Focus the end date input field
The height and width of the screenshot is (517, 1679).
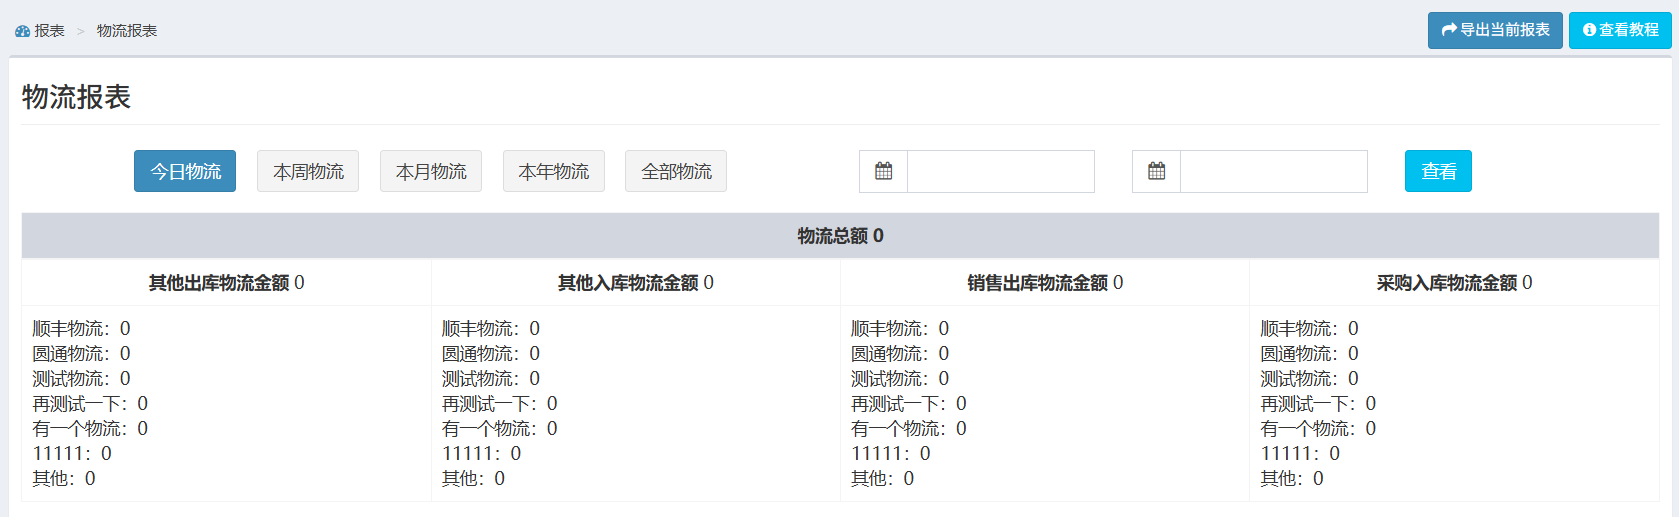(1273, 171)
